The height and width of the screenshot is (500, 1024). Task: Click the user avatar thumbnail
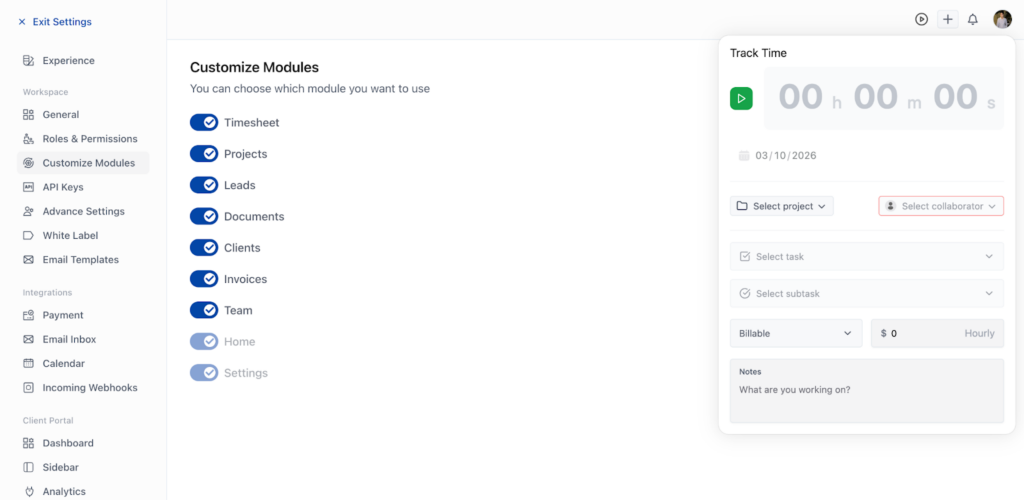tap(1002, 19)
